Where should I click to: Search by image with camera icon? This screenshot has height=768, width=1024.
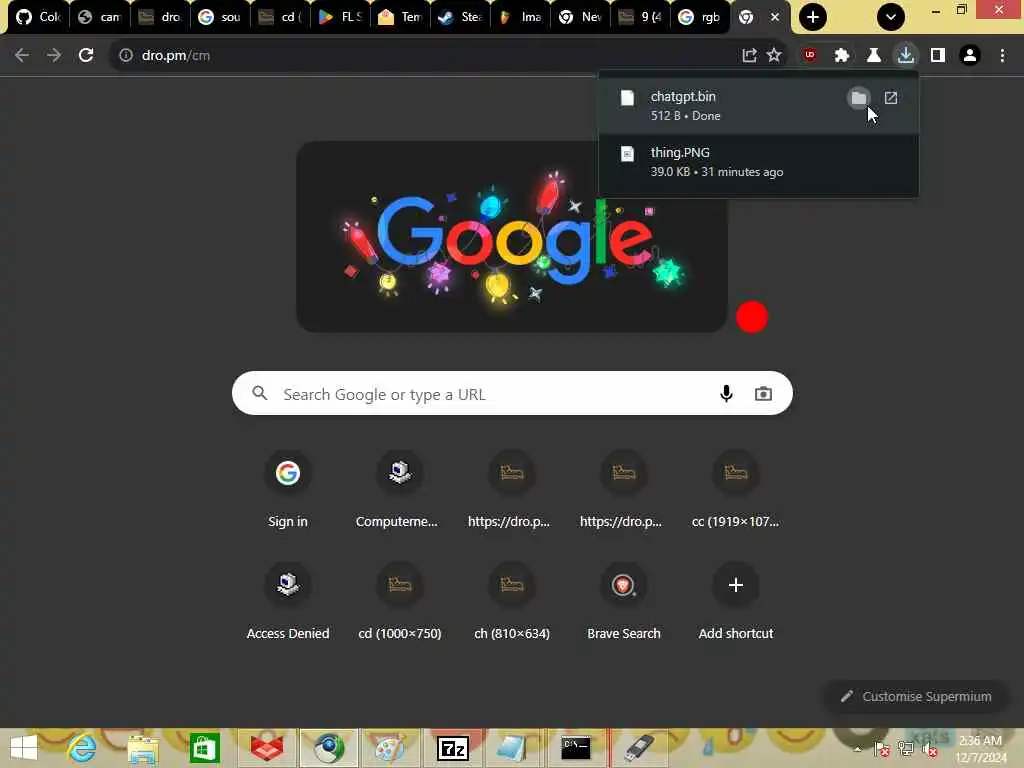pos(763,394)
